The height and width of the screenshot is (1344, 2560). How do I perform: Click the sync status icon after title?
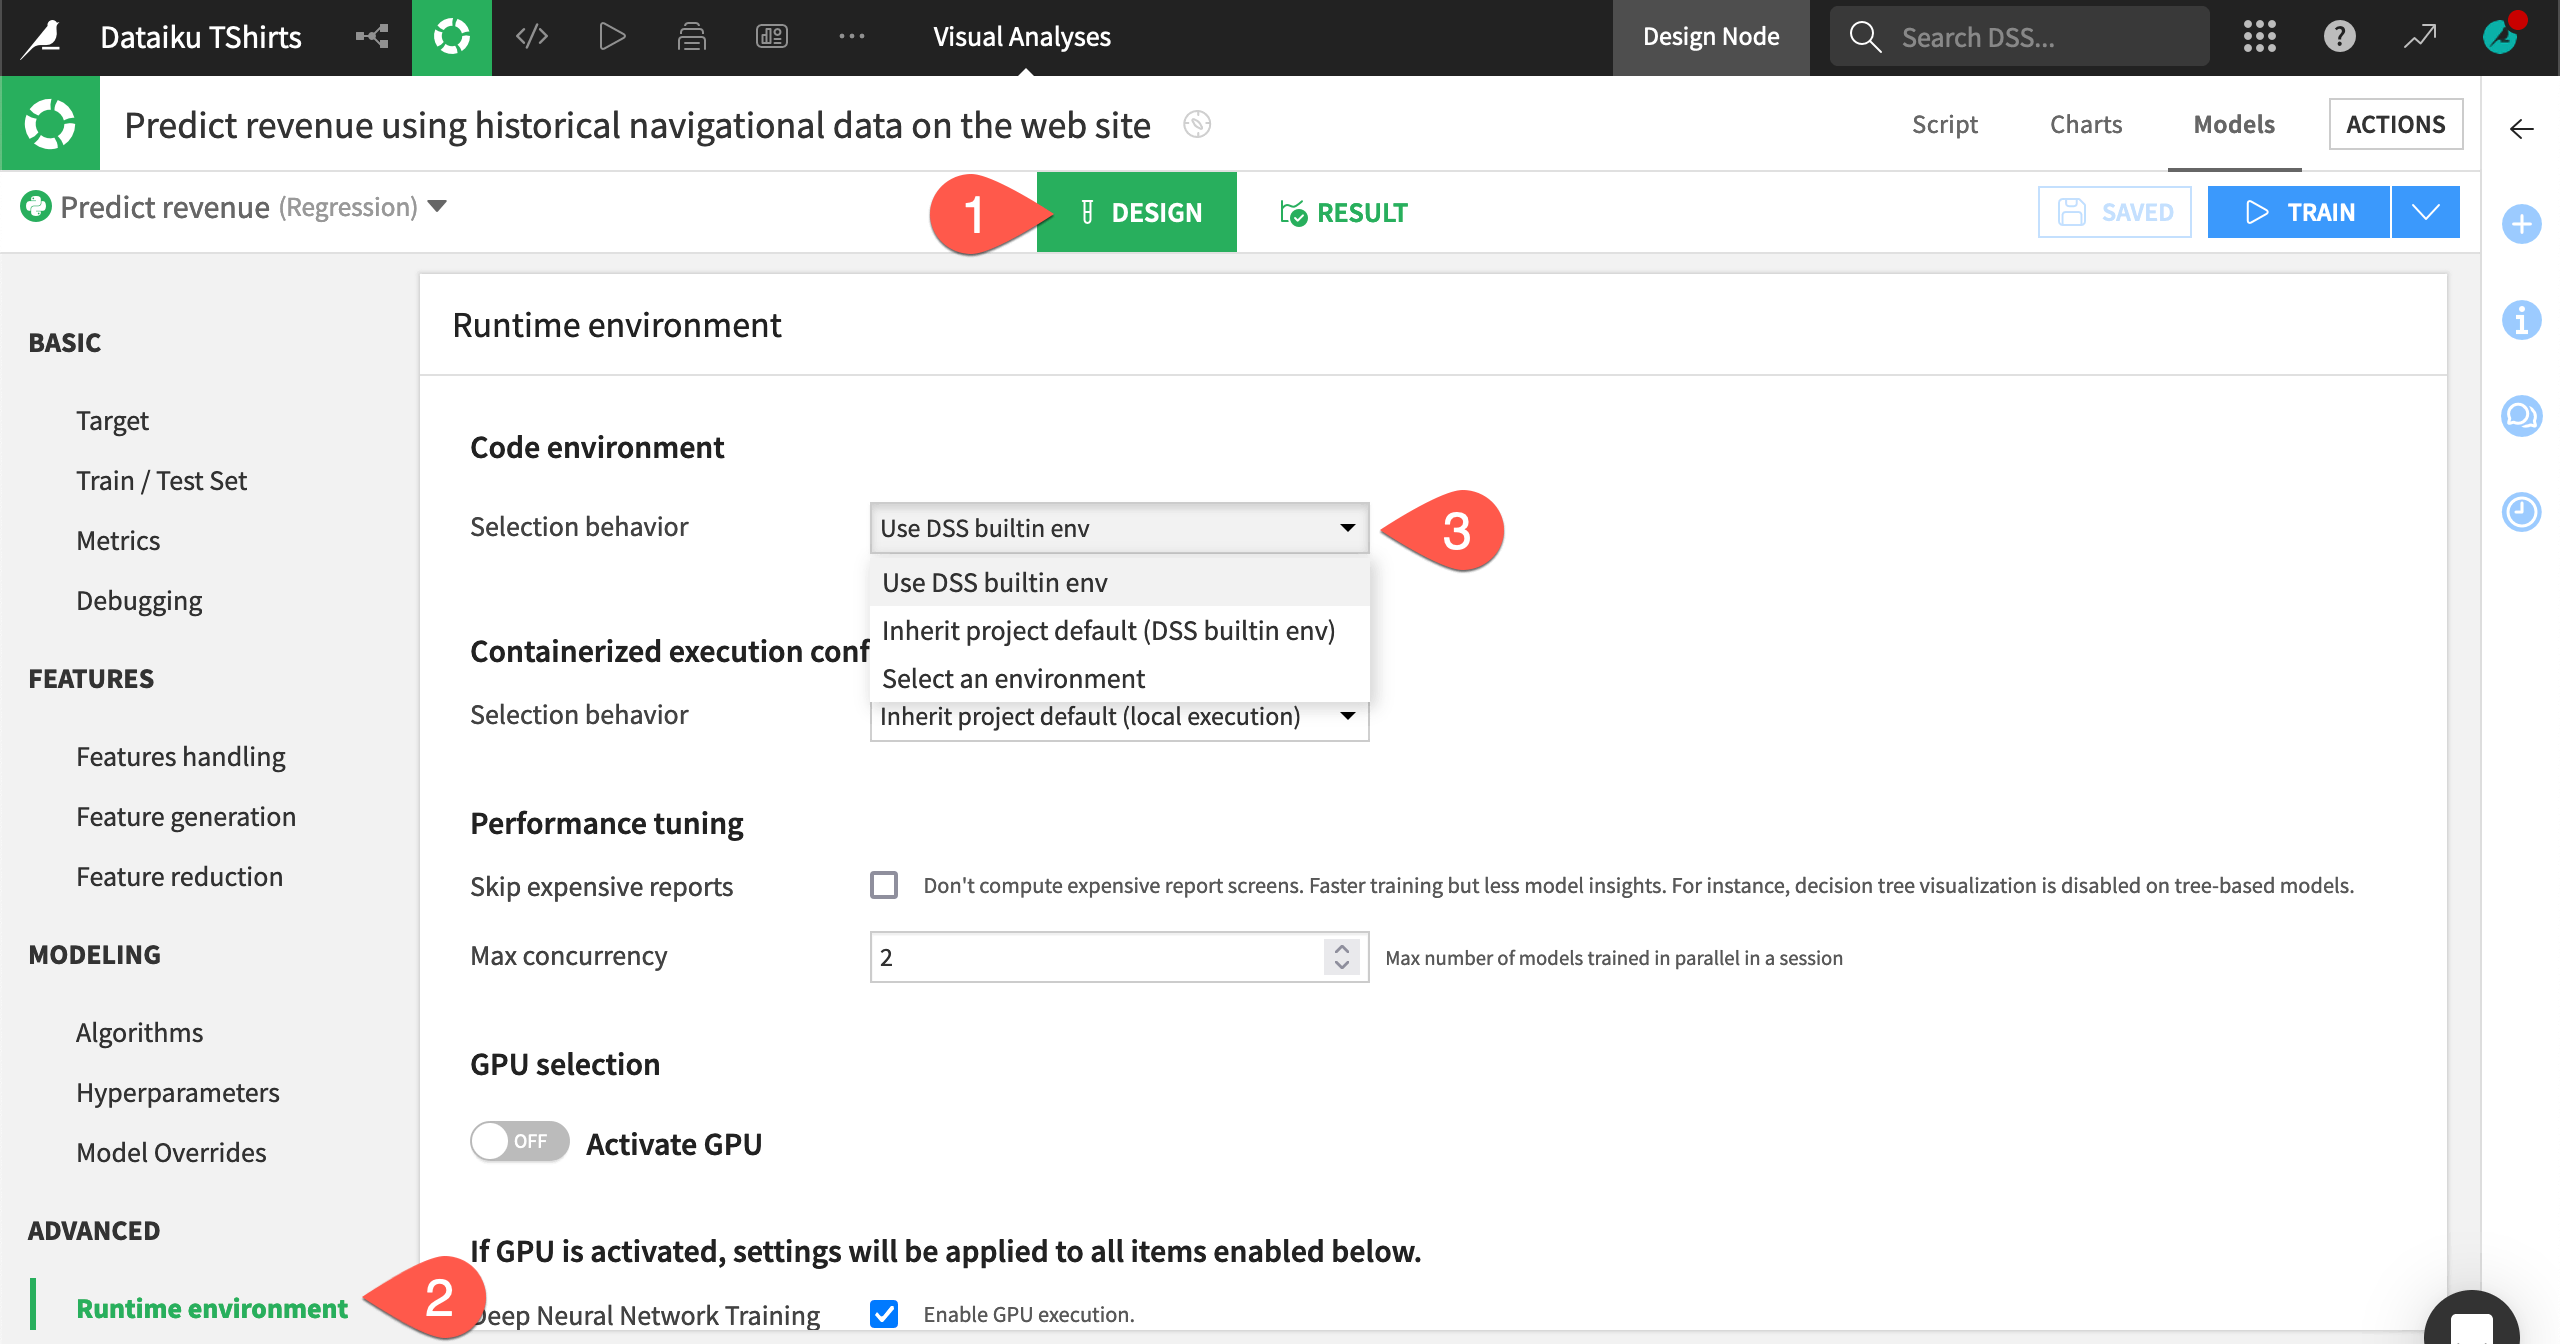pyautogui.click(x=1197, y=125)
